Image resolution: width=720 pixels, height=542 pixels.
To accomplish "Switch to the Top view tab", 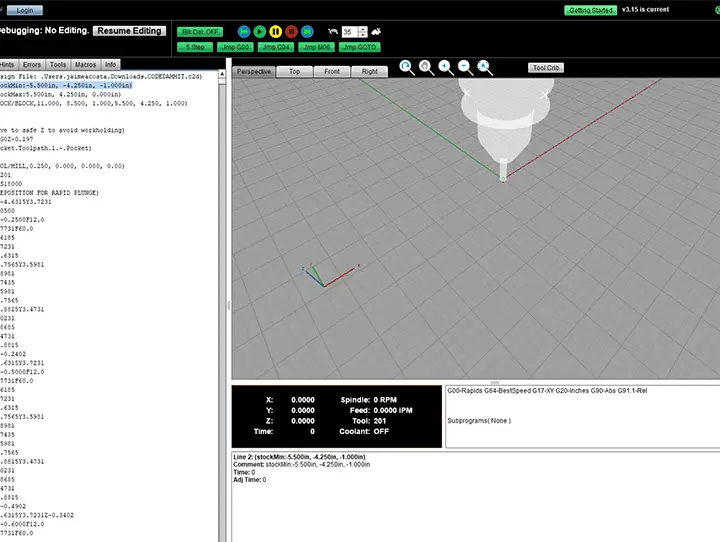I will tap(294, 72).
